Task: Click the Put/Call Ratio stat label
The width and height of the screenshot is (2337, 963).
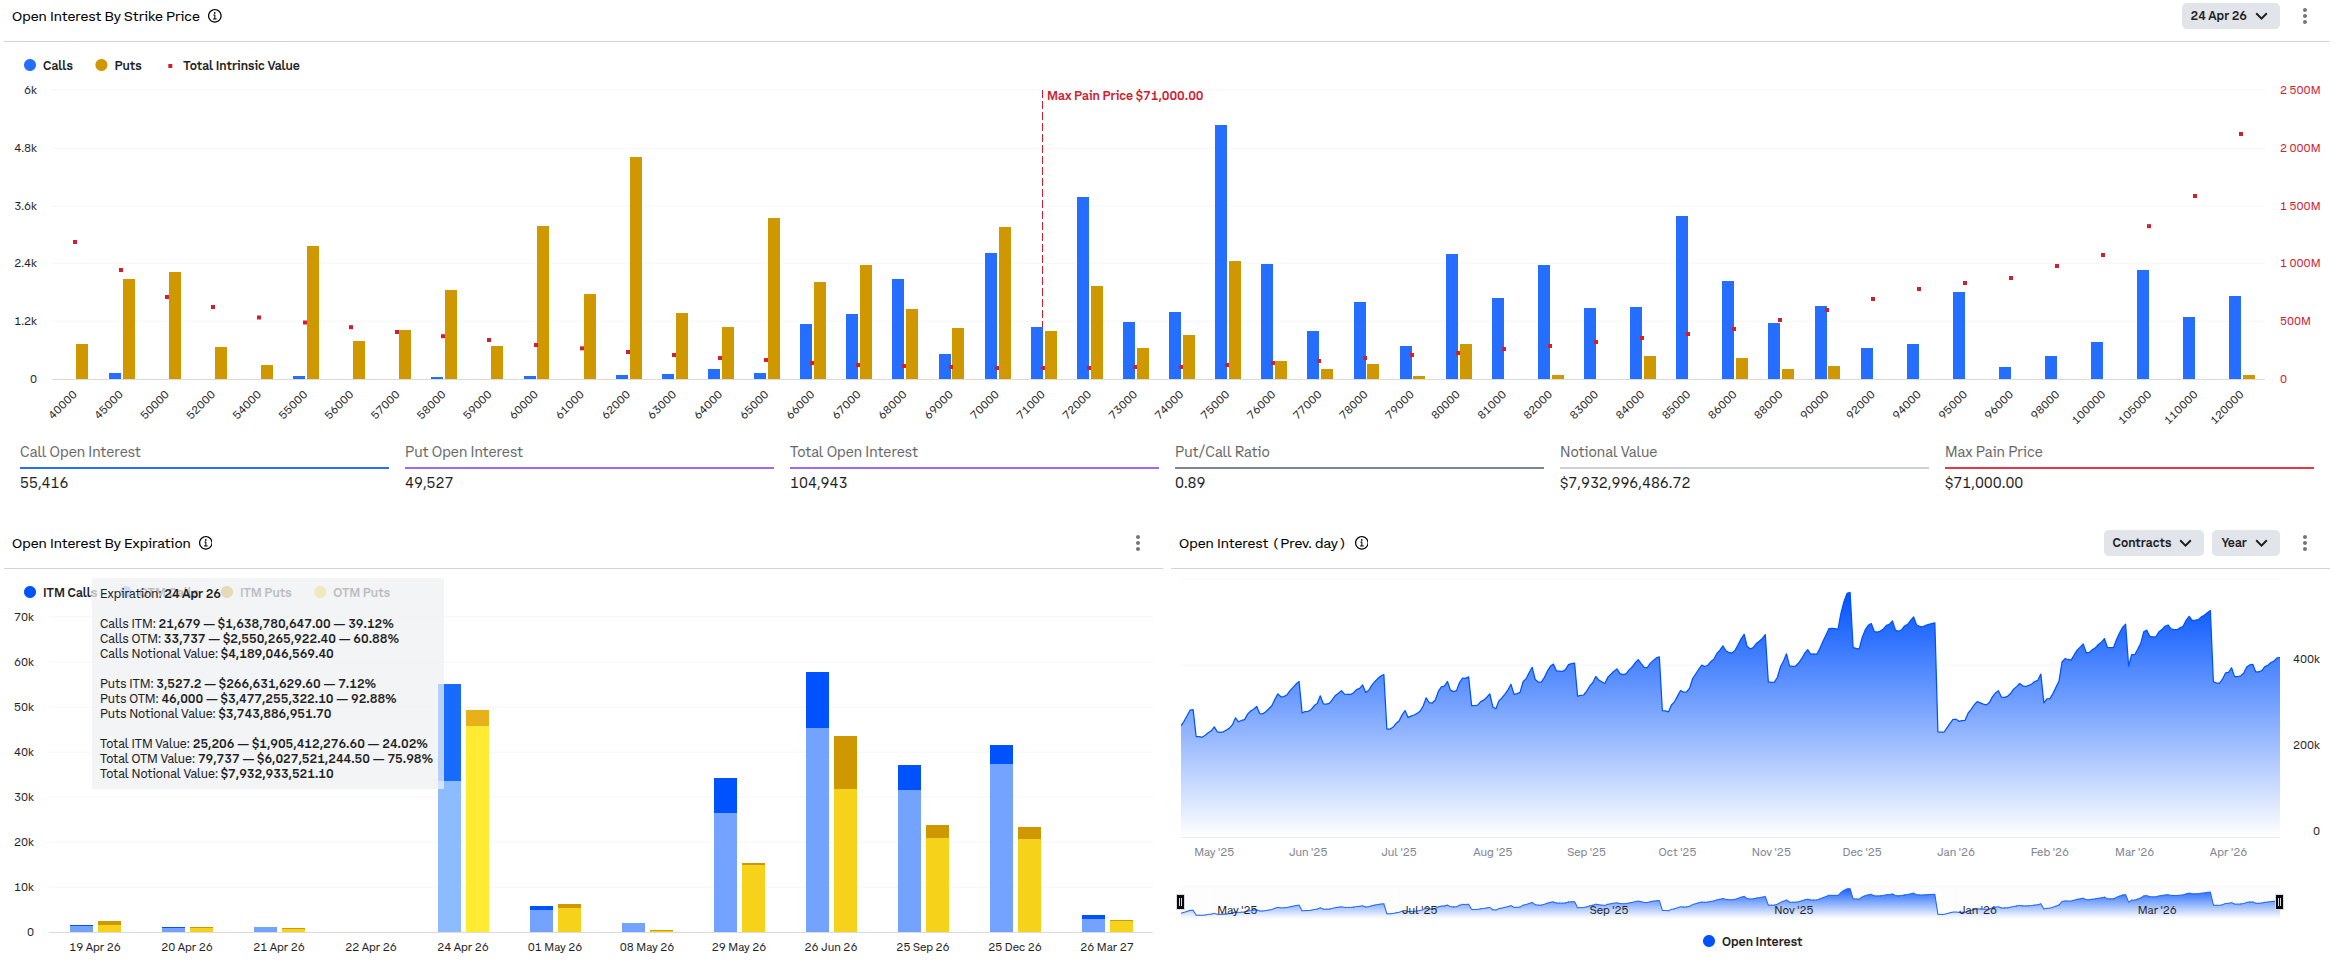Action: pyautogui.click(x=1222, y=452)
